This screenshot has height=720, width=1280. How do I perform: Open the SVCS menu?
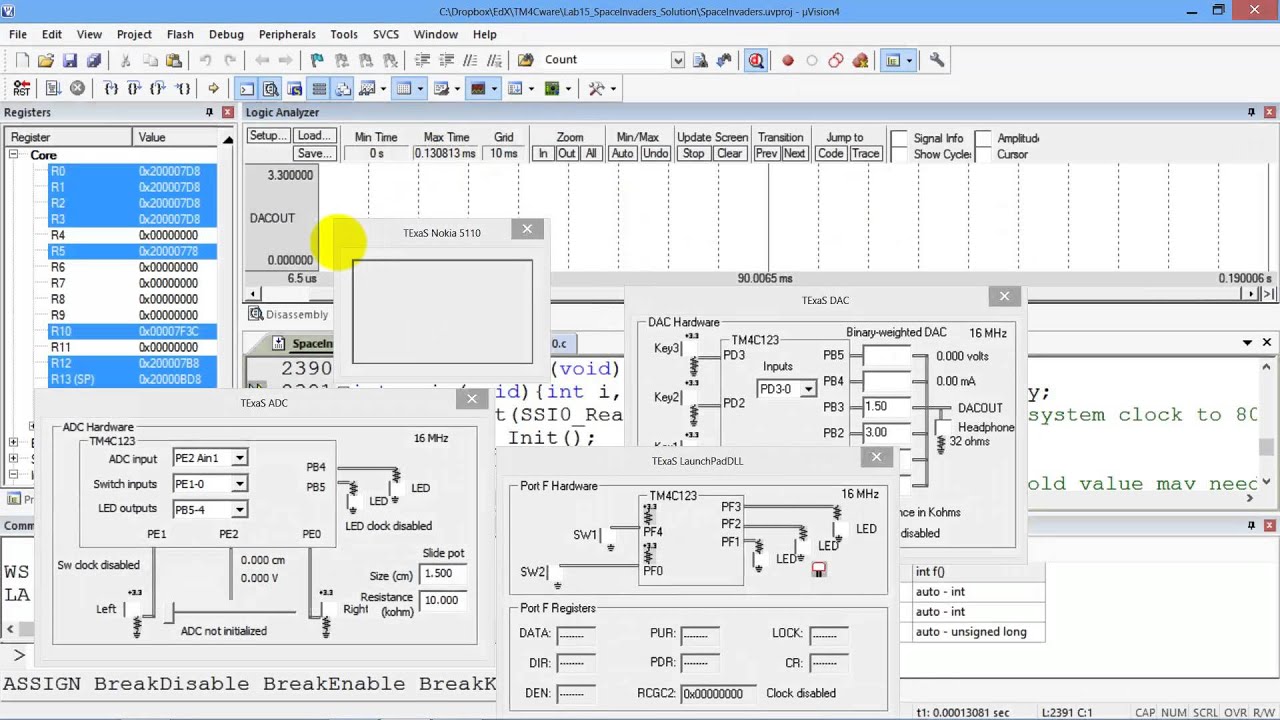(x=386, y=34)
